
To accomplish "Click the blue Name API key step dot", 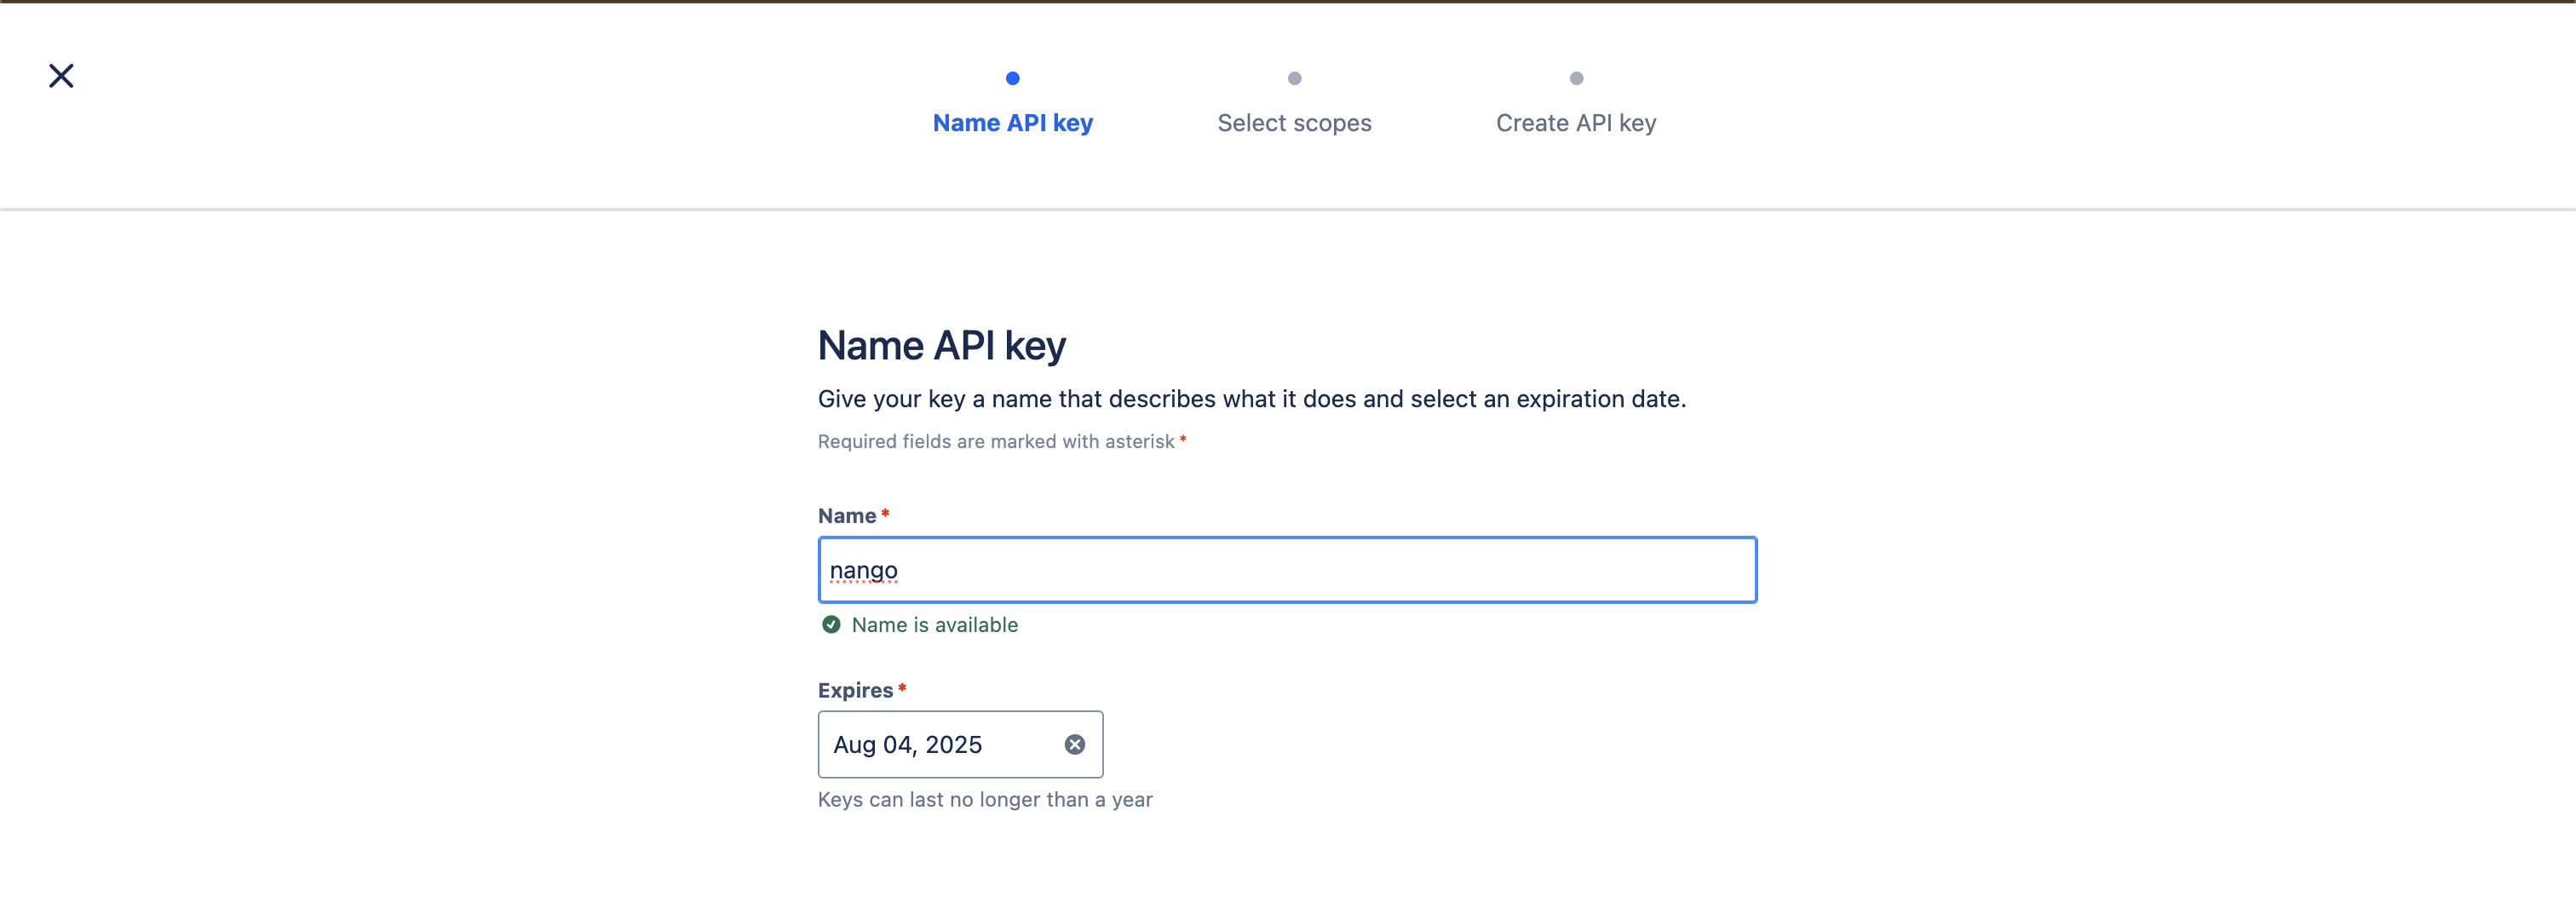I will coord(1013,78).
